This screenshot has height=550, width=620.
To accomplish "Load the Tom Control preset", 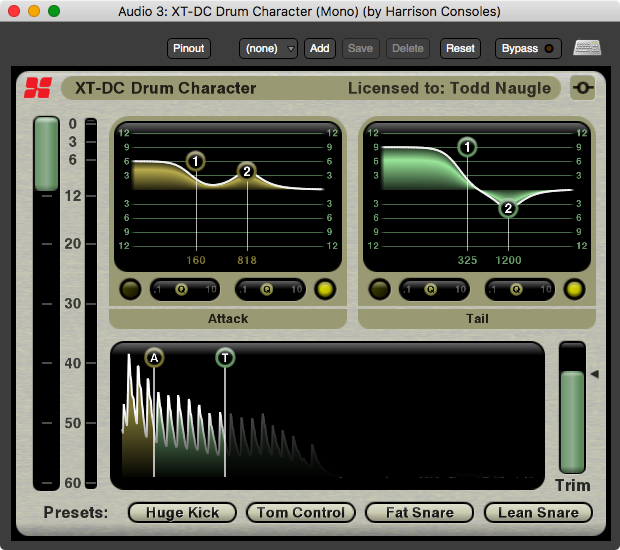I will point(301,512).
